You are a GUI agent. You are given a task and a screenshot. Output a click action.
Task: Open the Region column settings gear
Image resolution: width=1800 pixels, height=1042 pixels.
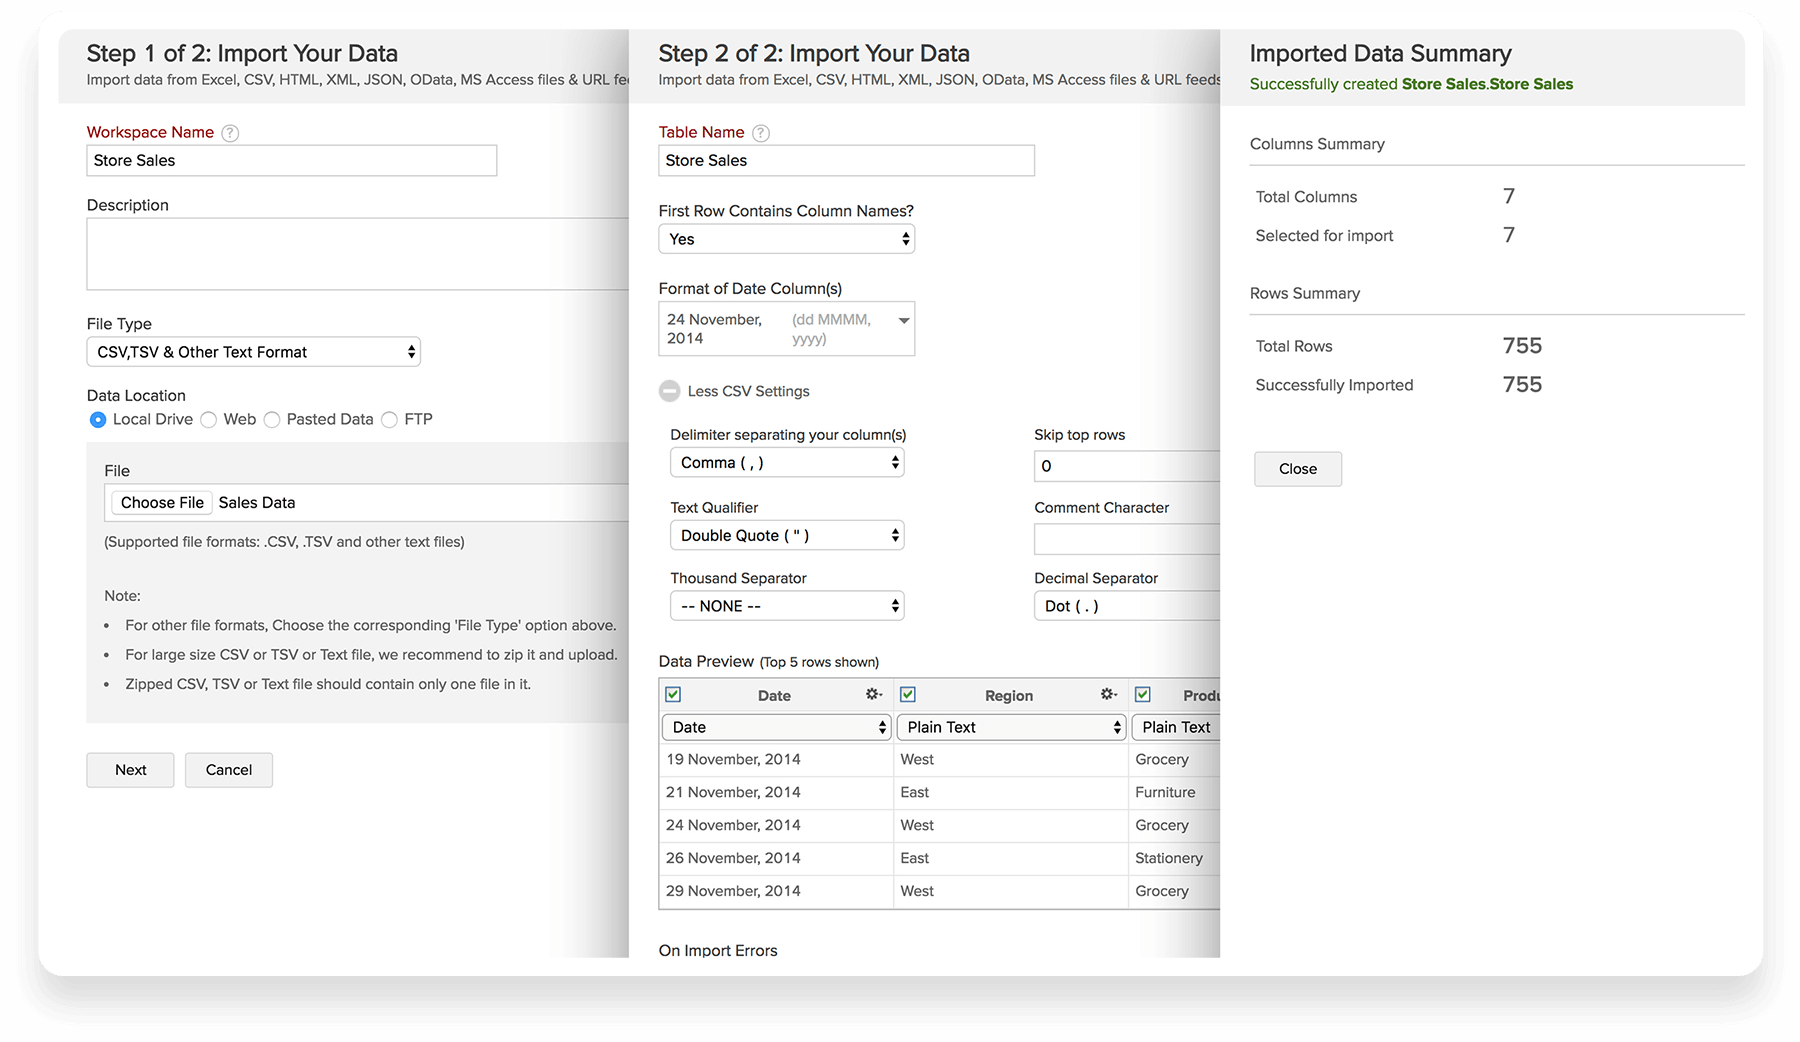tap(1108, 694)
